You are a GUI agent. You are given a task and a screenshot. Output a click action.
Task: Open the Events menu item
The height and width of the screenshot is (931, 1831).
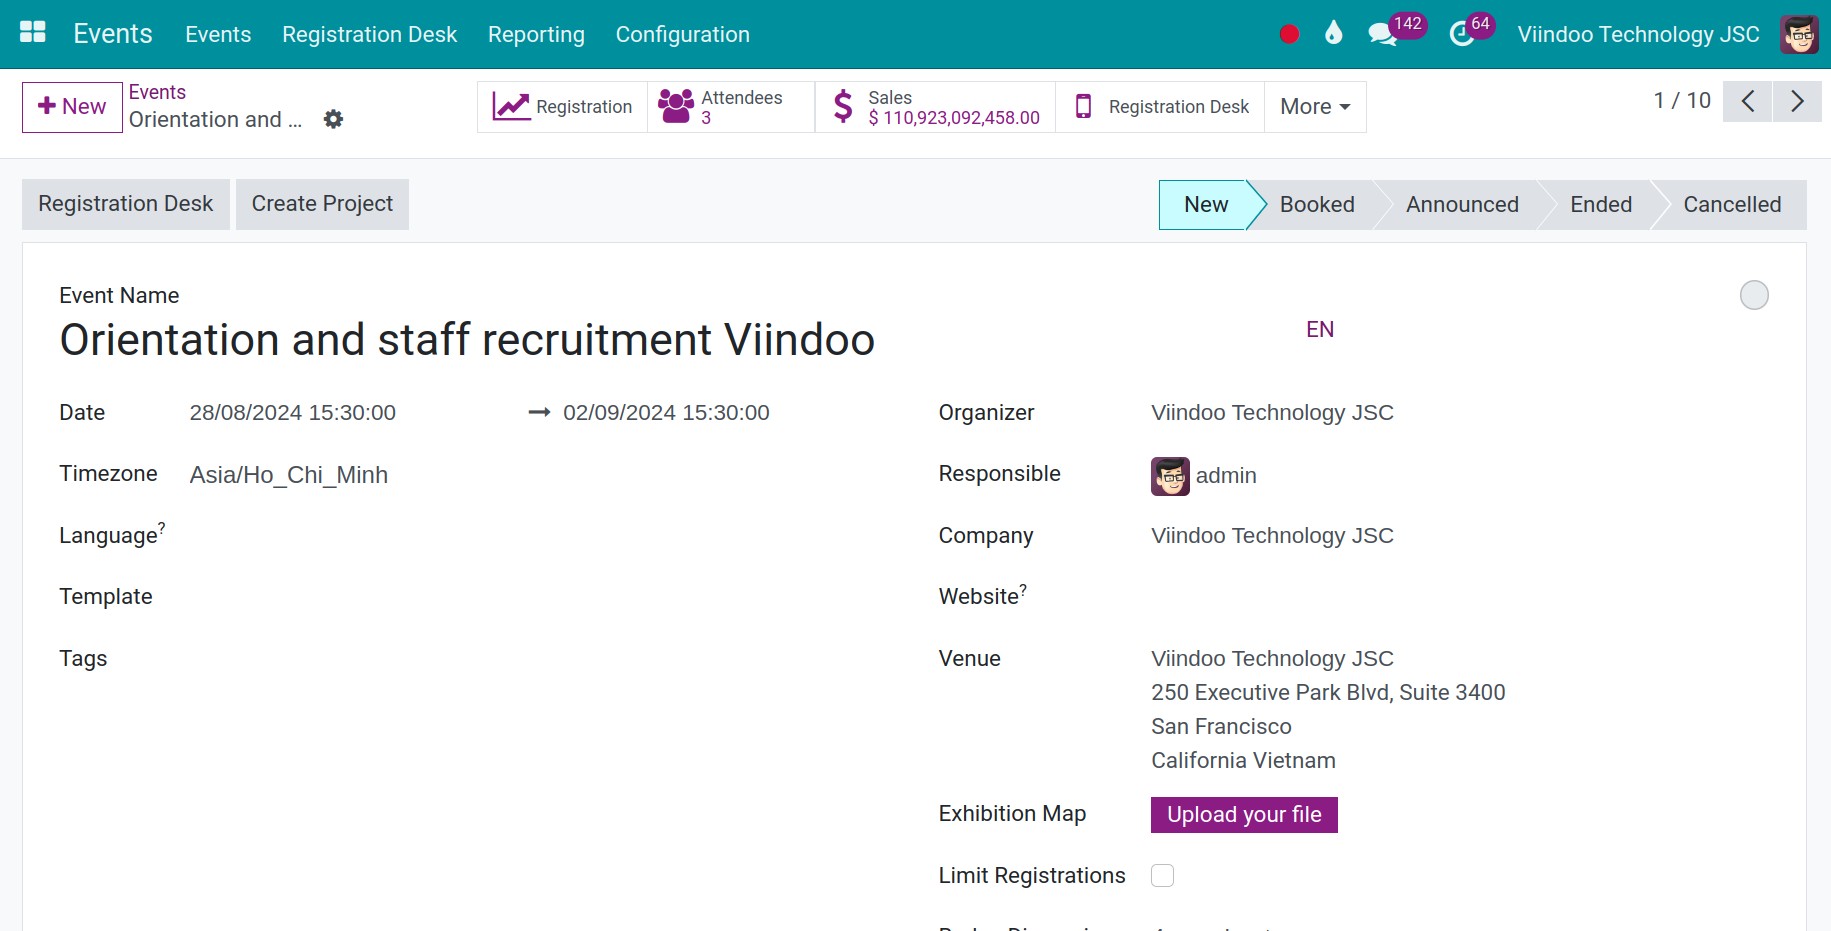[x=218, y=34]
